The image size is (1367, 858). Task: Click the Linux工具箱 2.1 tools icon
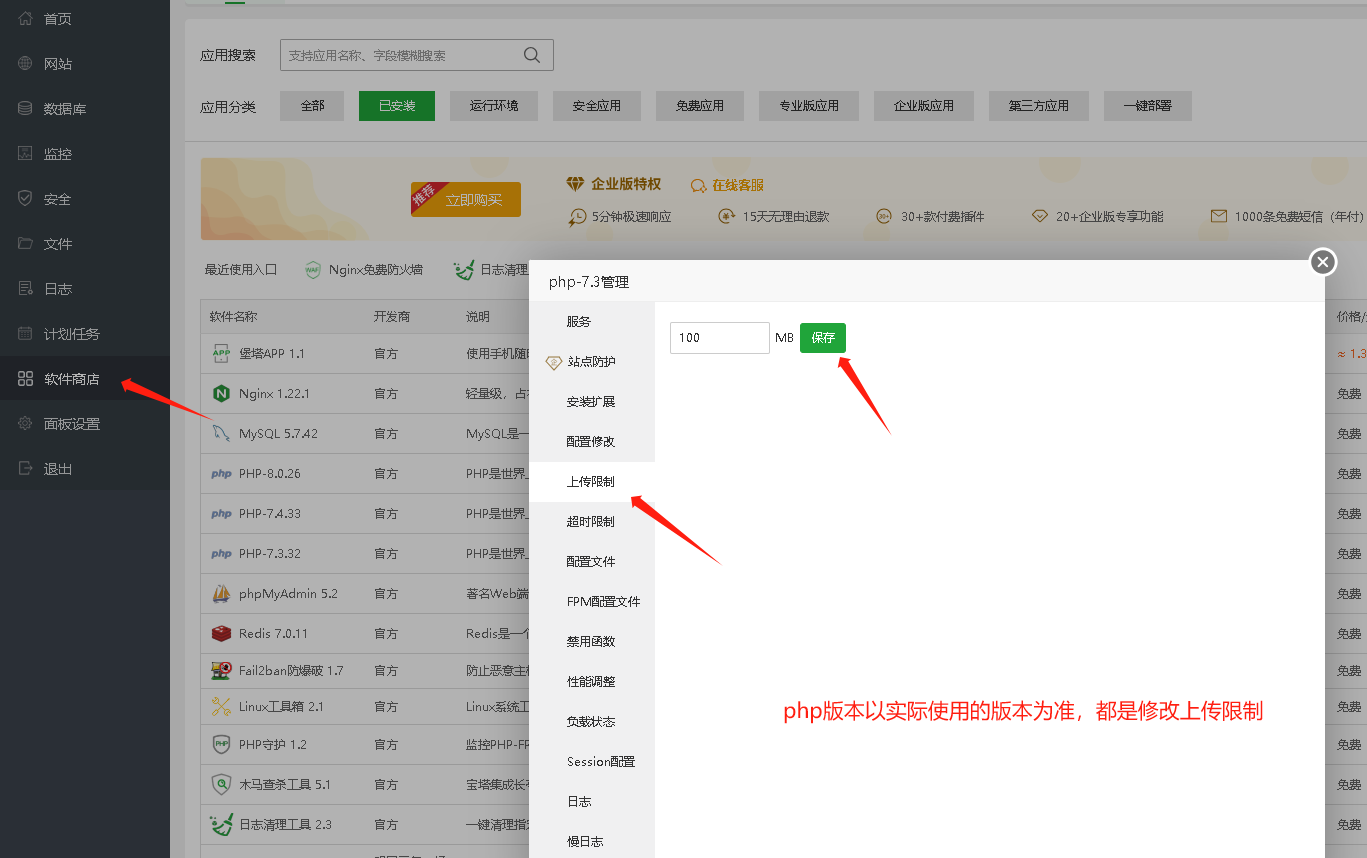point(221,707)
